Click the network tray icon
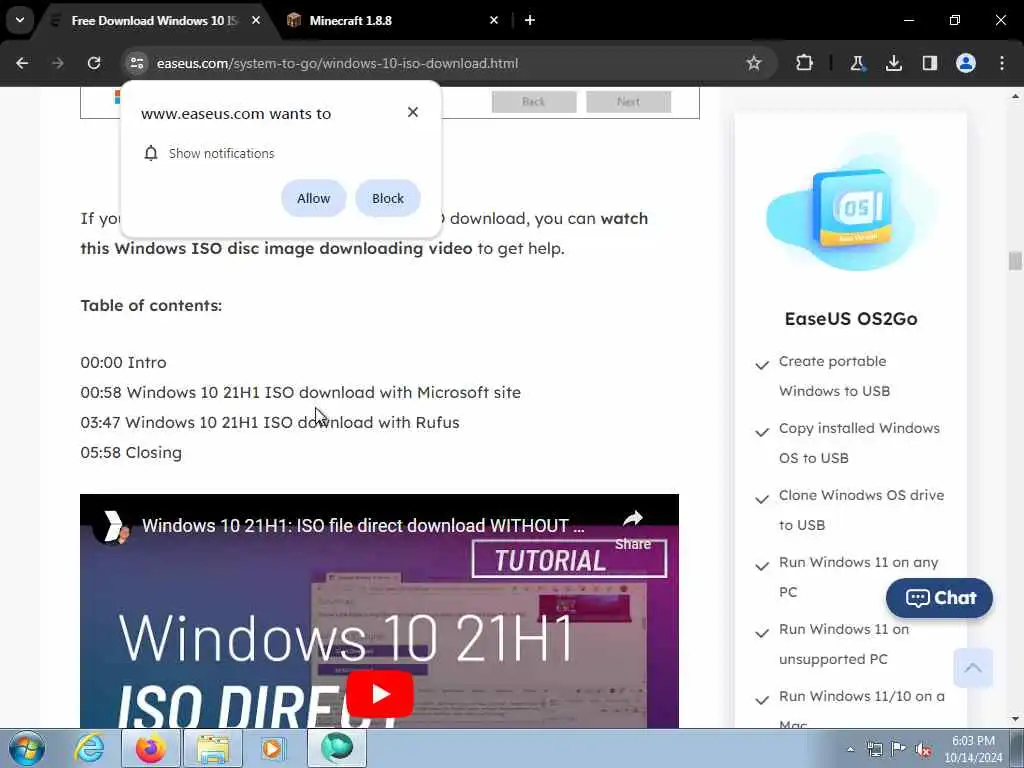 (874, 750)
